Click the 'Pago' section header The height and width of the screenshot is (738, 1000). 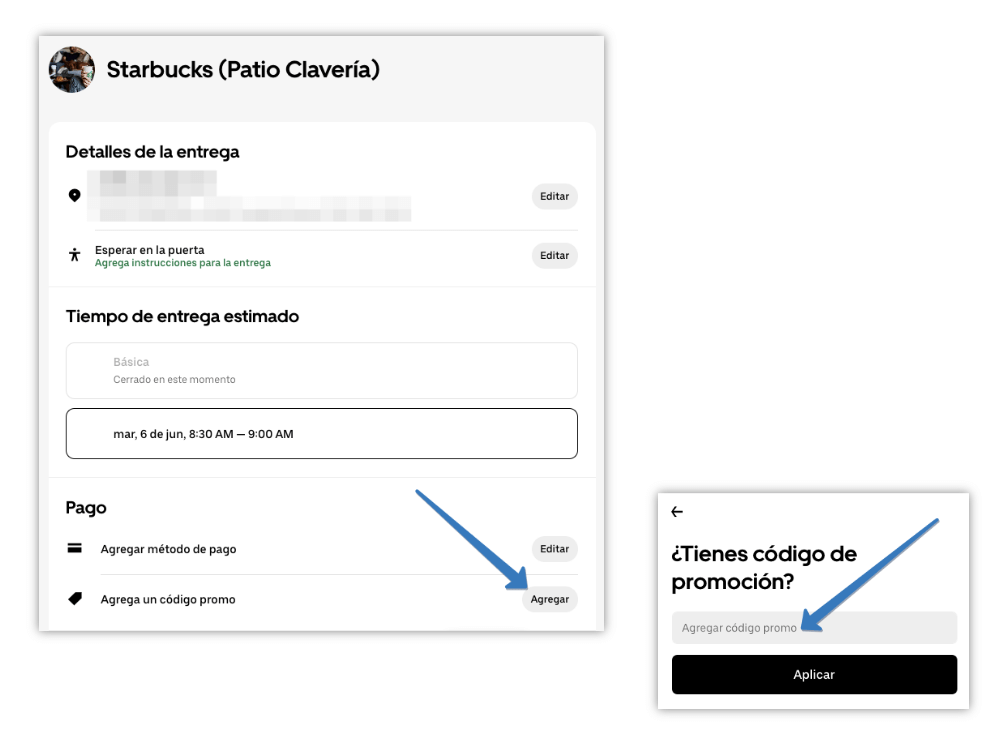[86, 507]
